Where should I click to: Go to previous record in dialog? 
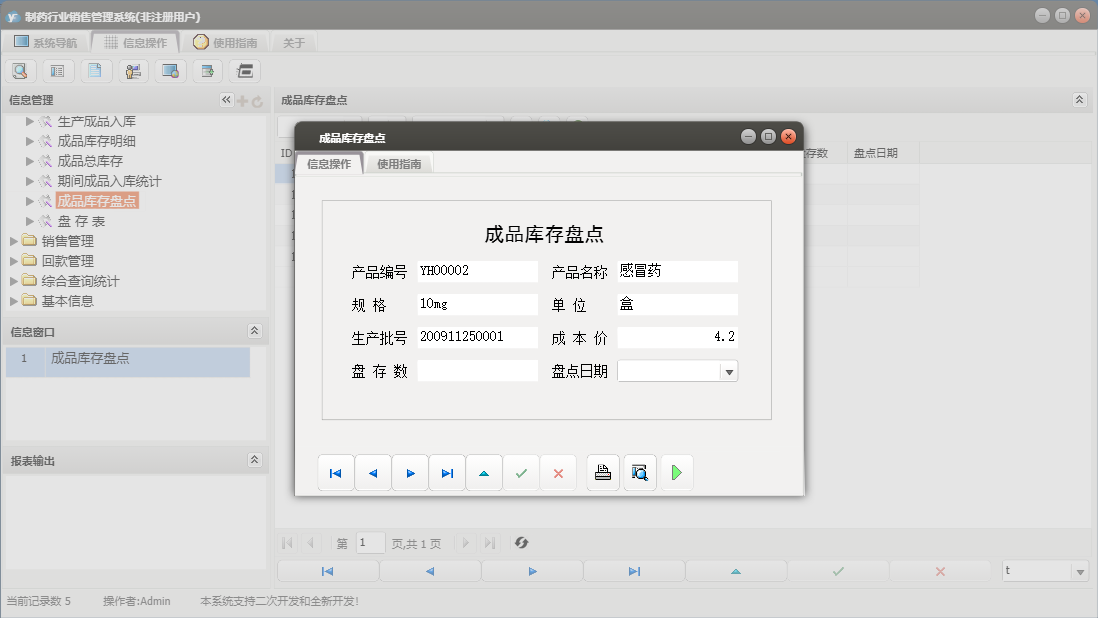373,473
